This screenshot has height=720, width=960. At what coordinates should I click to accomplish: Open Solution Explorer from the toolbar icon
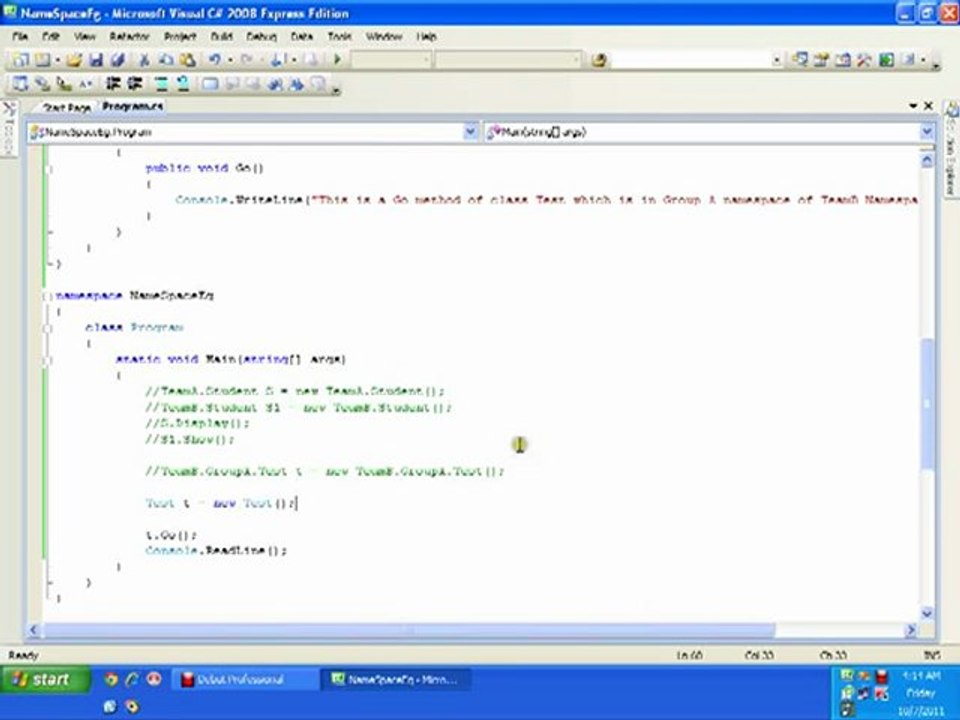tap(799, 59)
